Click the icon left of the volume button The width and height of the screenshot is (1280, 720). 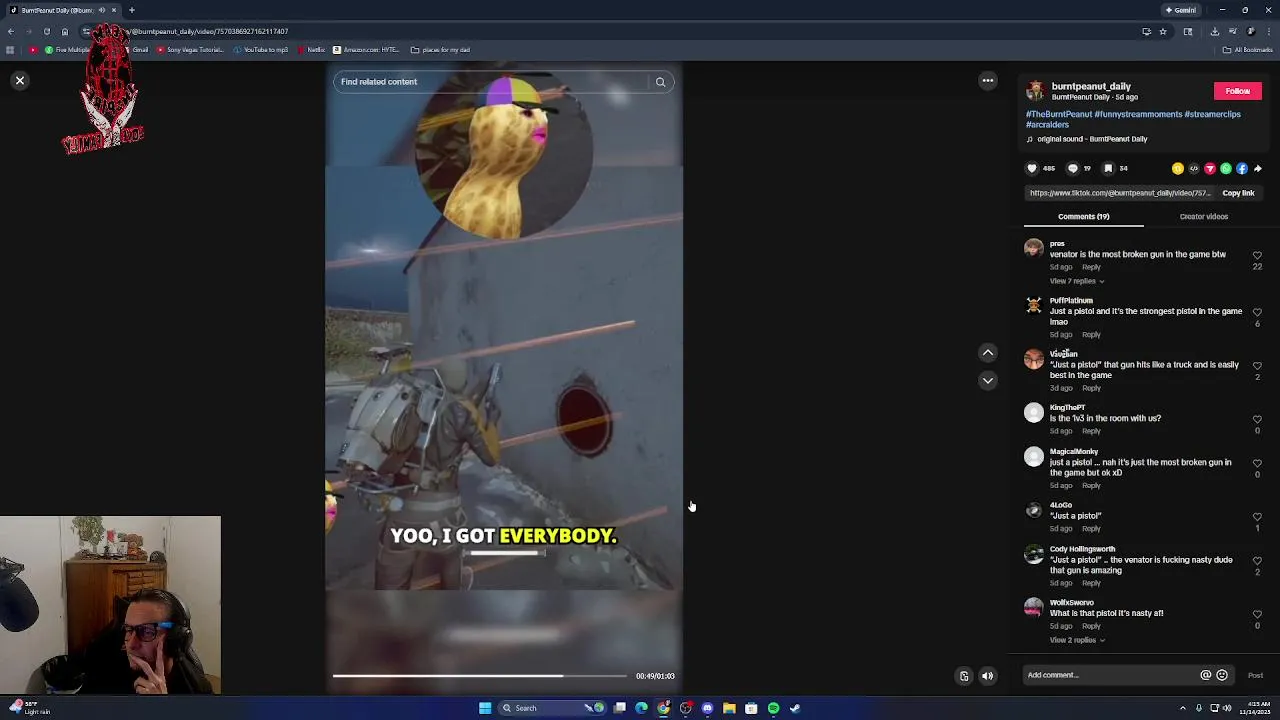[x=964, y=676]
